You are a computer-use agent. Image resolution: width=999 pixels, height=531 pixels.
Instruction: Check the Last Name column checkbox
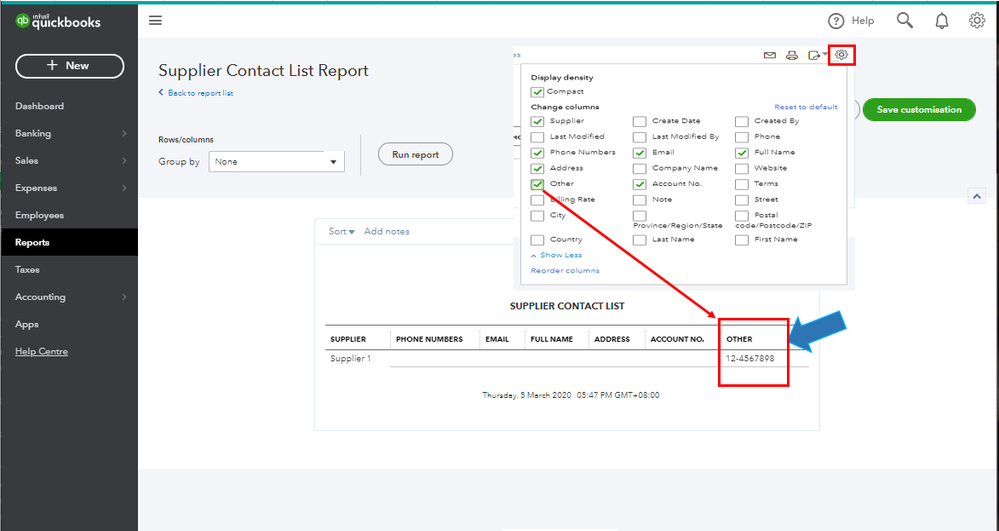click(x=640, y=240)
